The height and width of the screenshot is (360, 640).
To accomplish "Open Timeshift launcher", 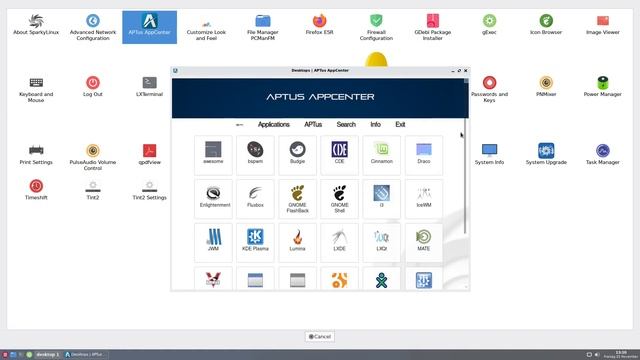I will click(x=36, y=190).
